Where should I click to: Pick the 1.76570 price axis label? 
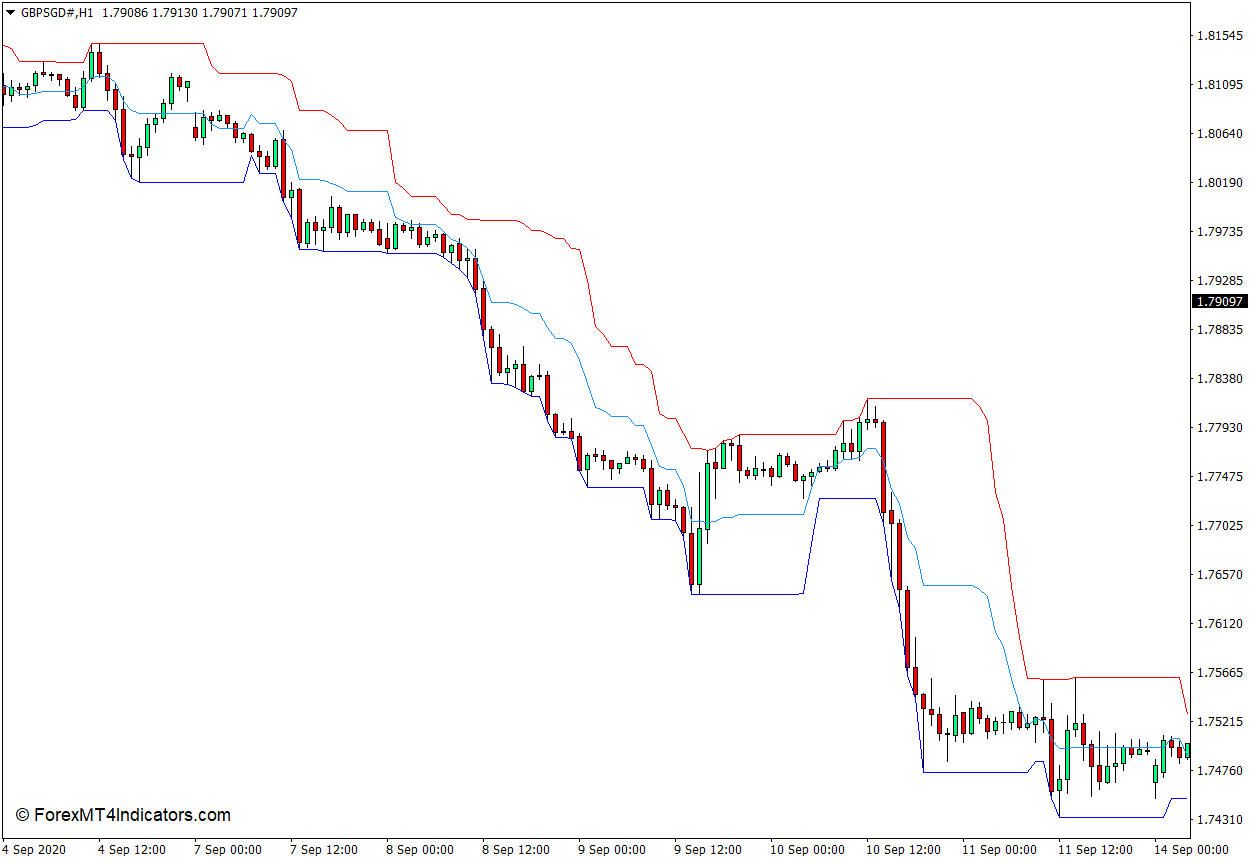point(1220,575)
